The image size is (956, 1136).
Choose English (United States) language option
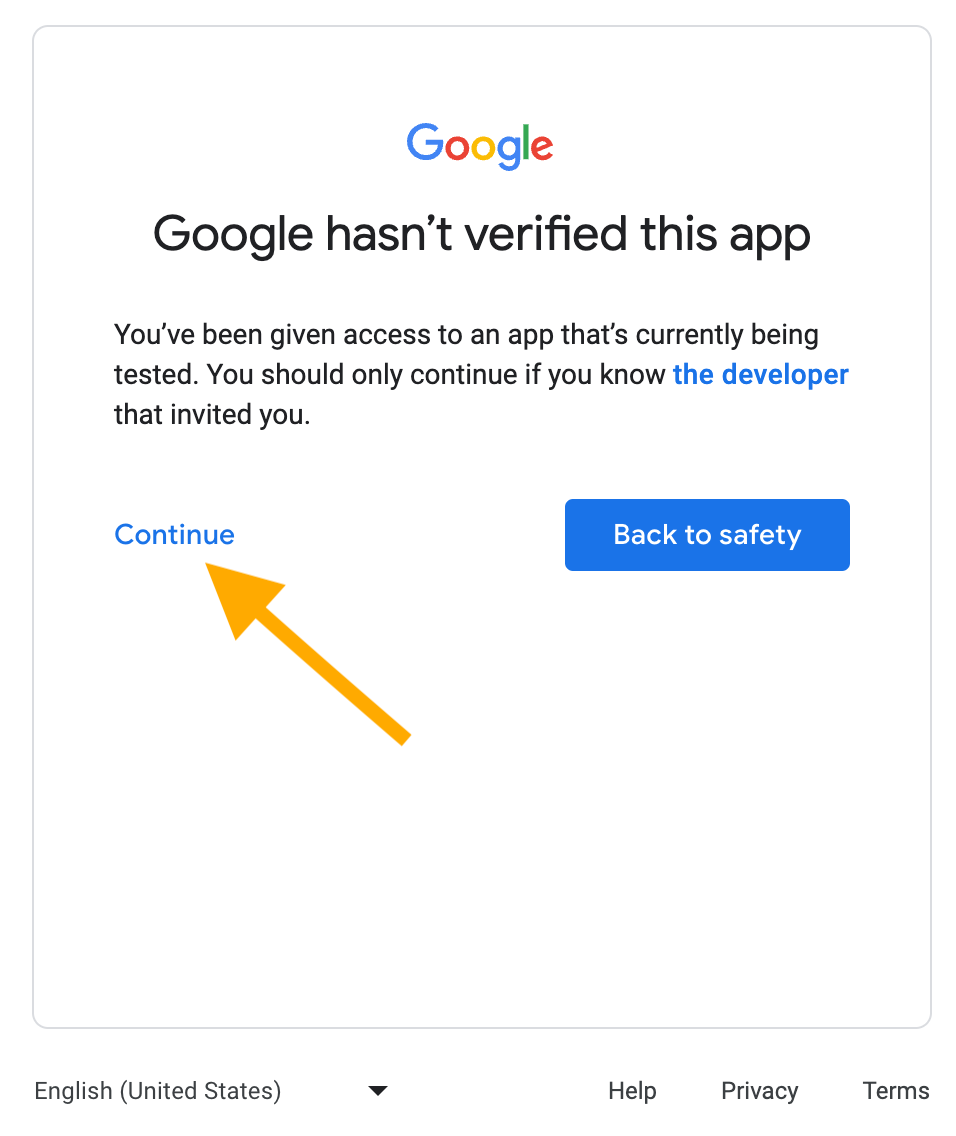pos(157,1090)
